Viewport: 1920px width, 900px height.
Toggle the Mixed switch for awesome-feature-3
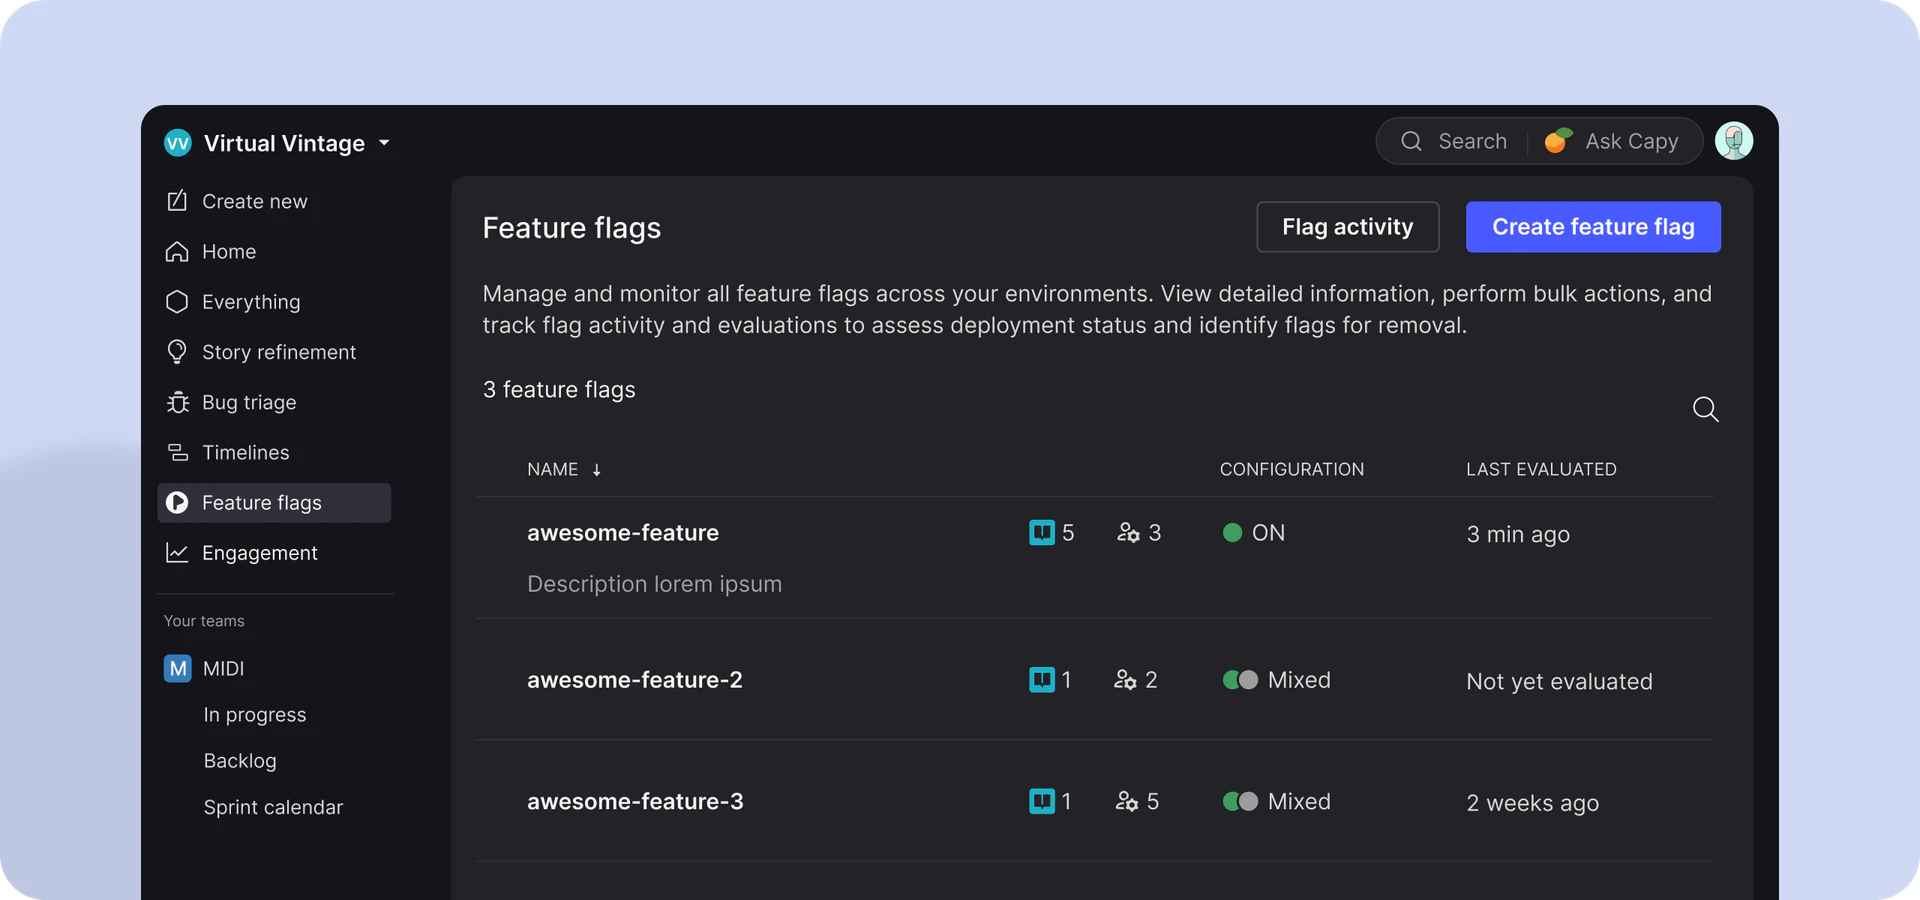(x=1240, y=801)
